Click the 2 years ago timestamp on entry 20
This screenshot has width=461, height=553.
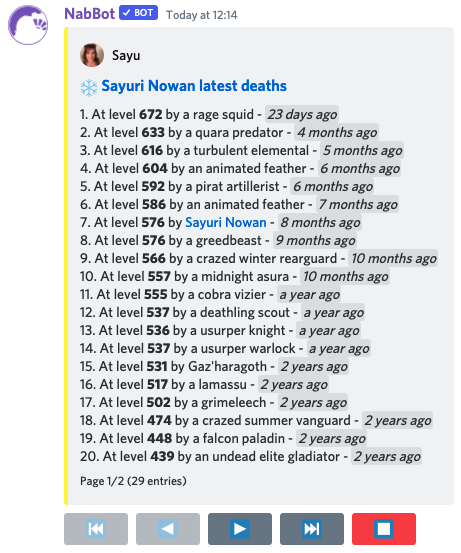click(387, 456)
